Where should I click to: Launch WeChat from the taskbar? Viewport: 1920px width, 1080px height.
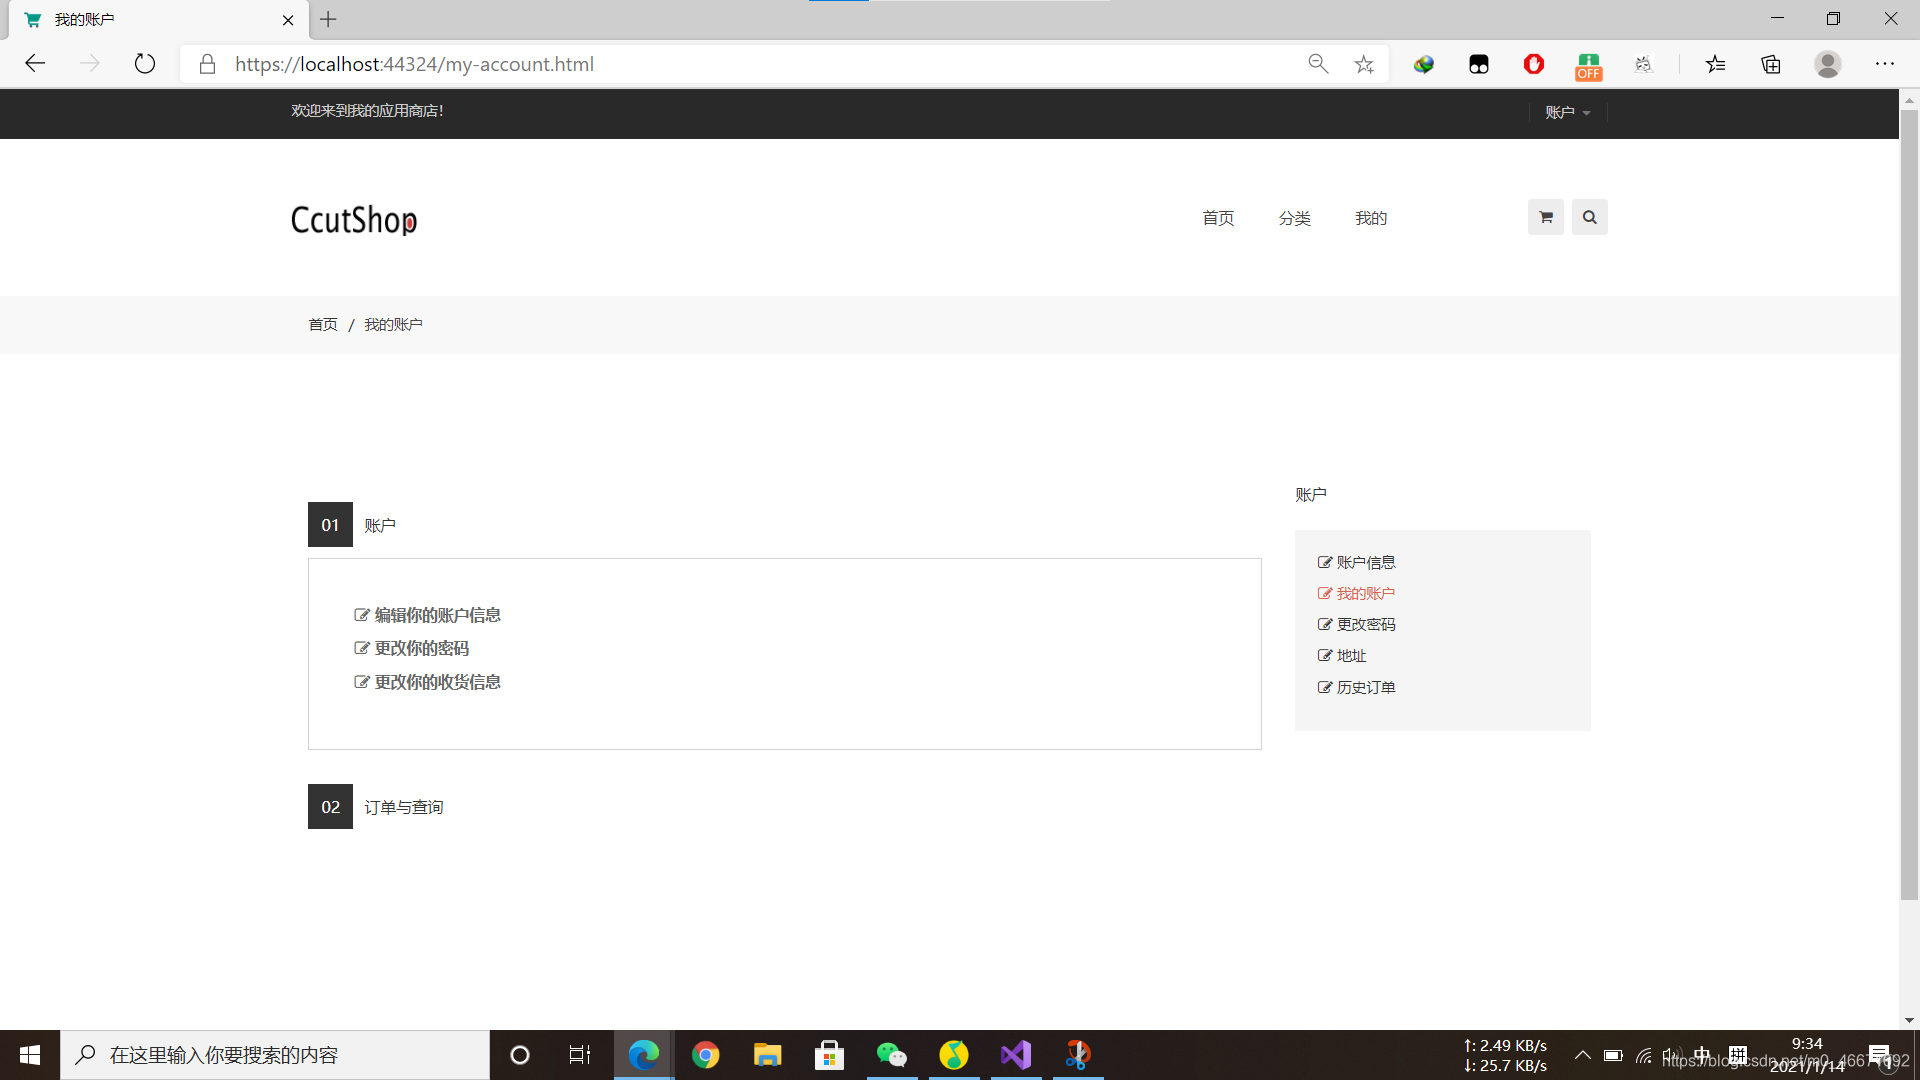point(891,1055)
